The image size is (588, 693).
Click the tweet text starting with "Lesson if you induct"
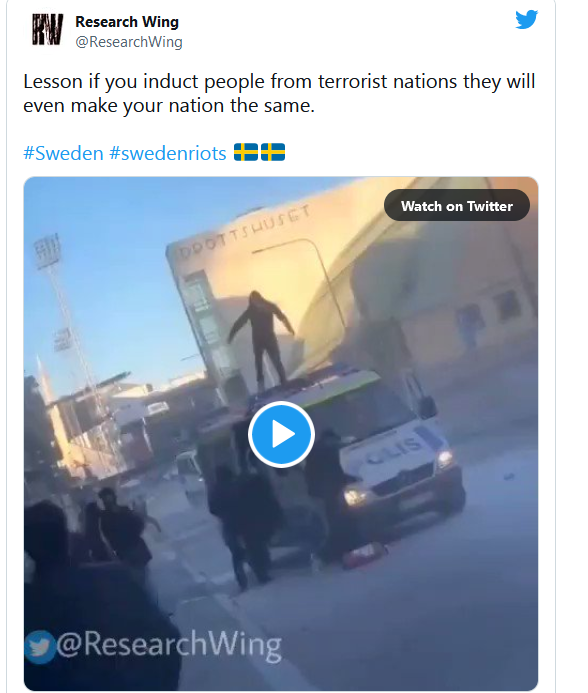(279, 82)
